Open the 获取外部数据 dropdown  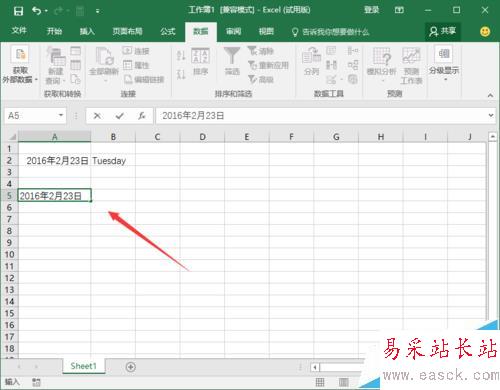click(x=20, y=65)
